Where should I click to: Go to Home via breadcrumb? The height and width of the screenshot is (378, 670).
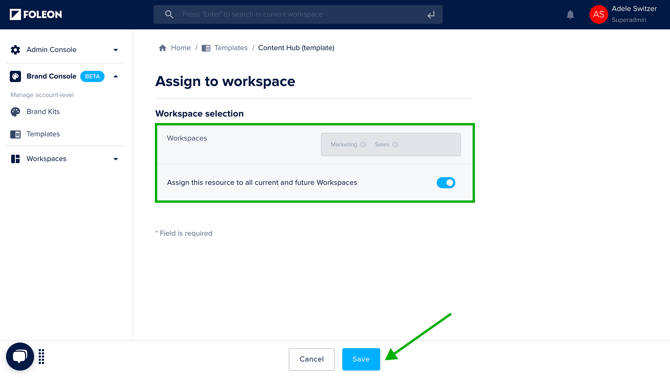(x=181, y=48)
